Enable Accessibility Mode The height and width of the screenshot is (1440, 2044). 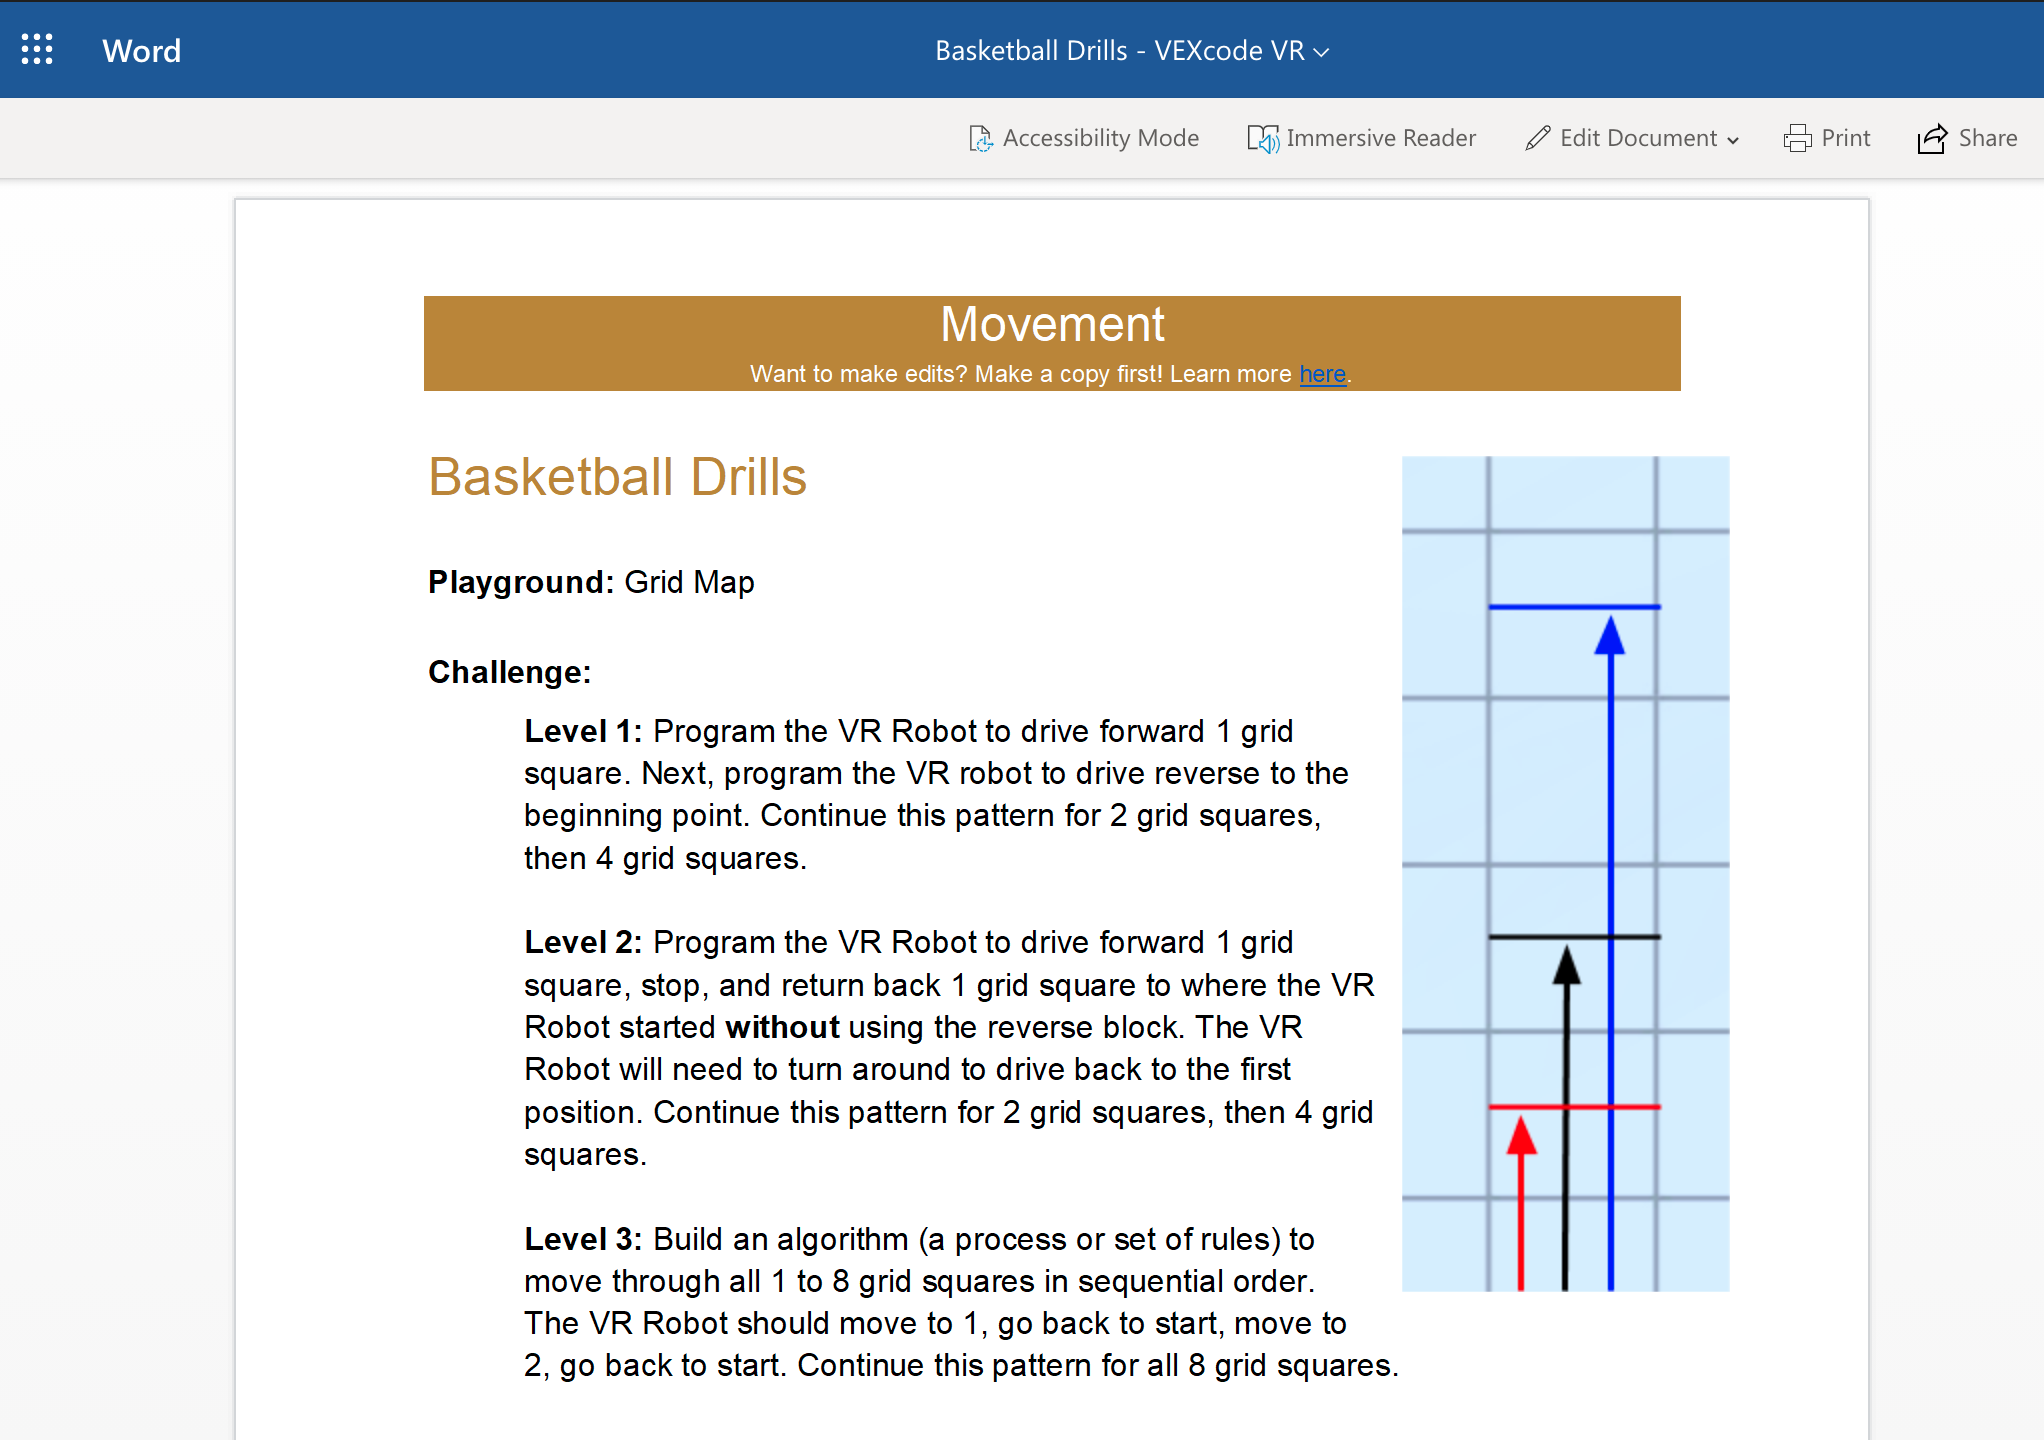(1084, 138)
